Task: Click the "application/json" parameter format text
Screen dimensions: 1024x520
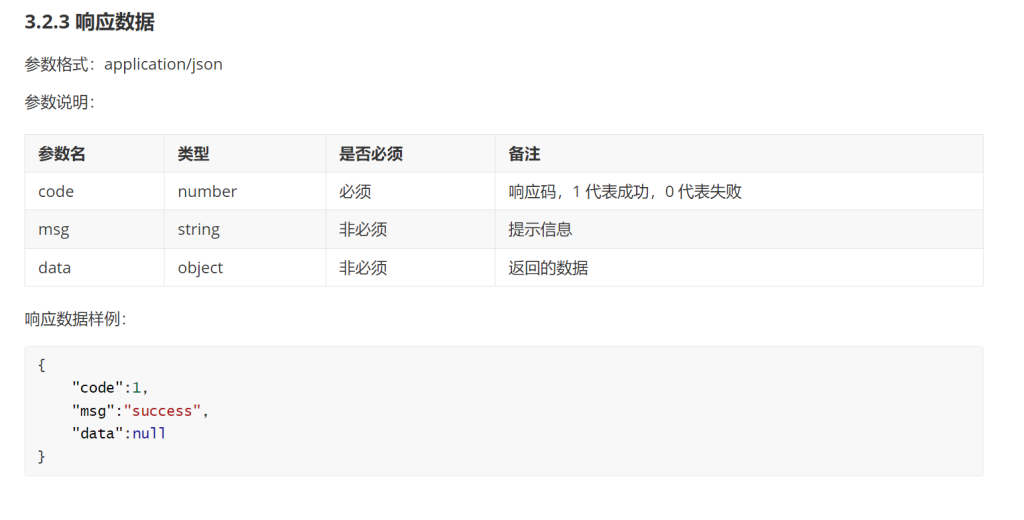Action: pos(163,64)
